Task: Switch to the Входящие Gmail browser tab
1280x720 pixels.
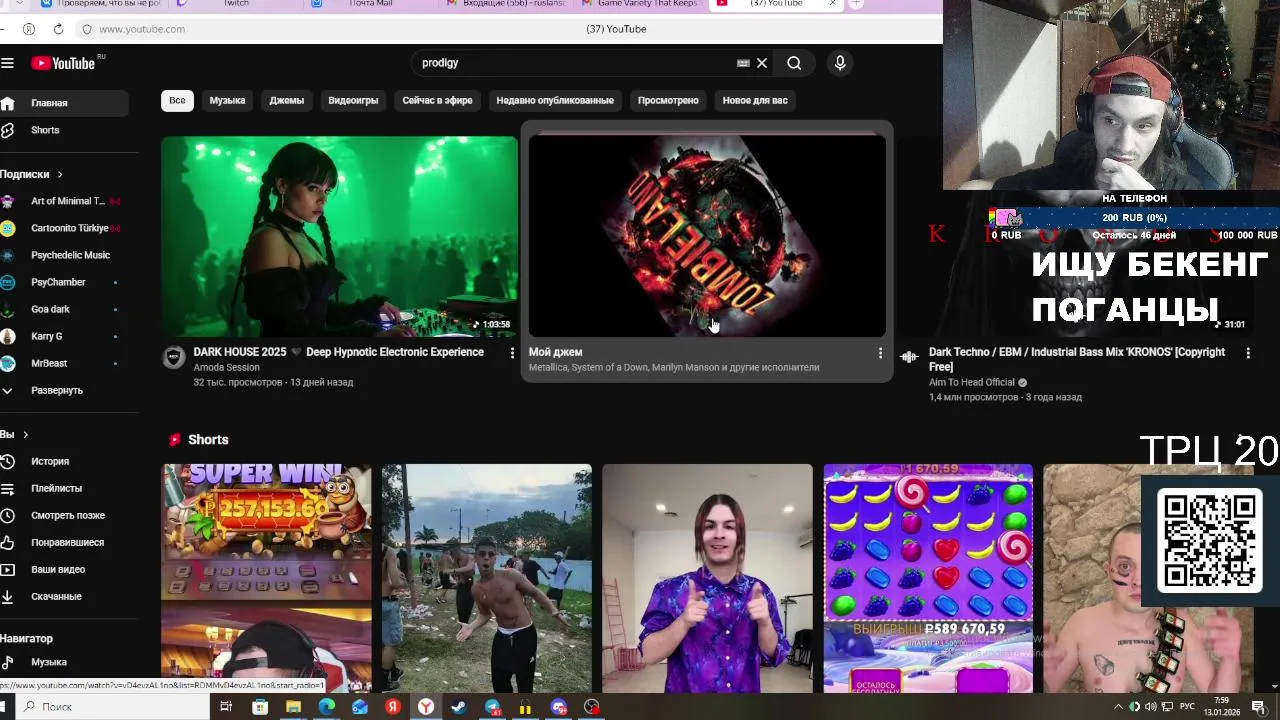Action: [507, 4]
